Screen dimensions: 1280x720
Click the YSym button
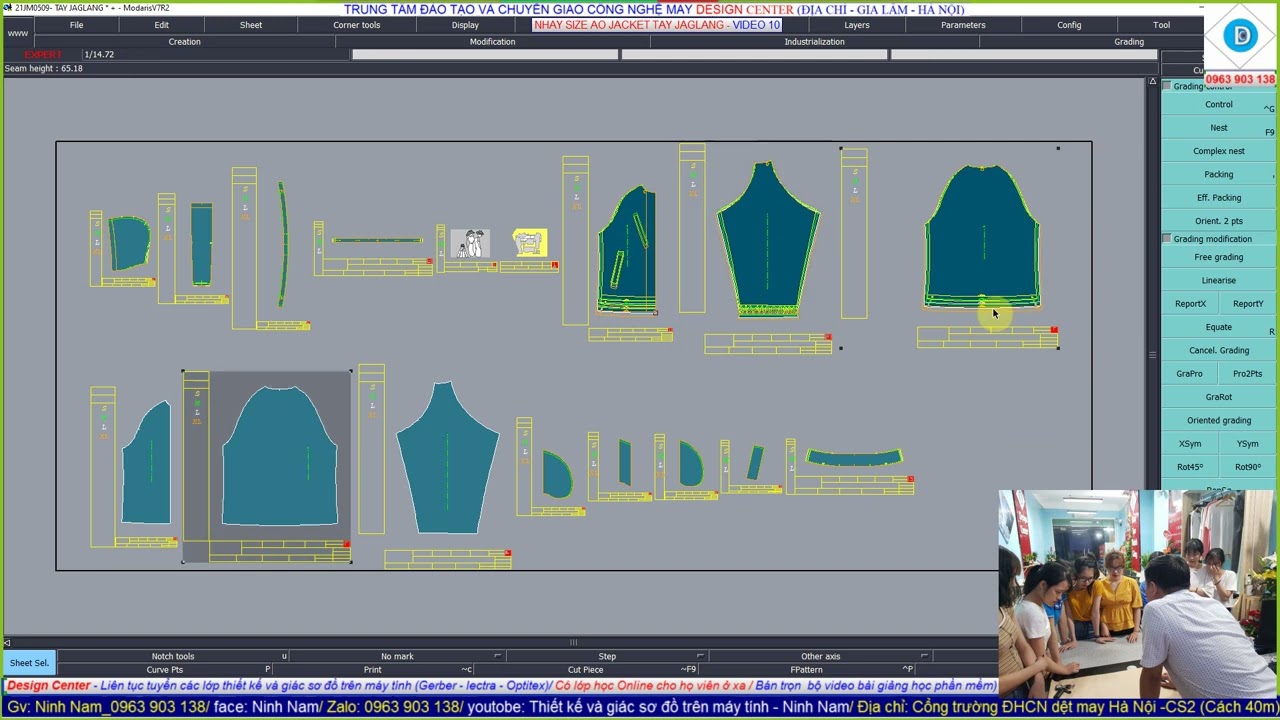click(x=1247, y=444)
